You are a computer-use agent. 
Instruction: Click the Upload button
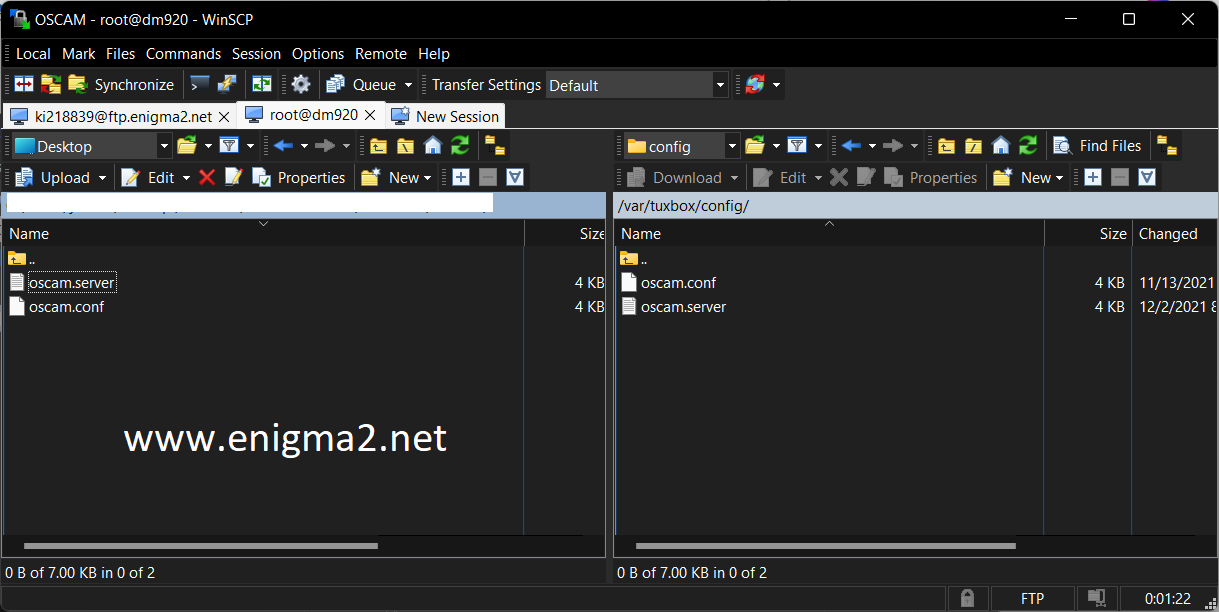point(52,177)
